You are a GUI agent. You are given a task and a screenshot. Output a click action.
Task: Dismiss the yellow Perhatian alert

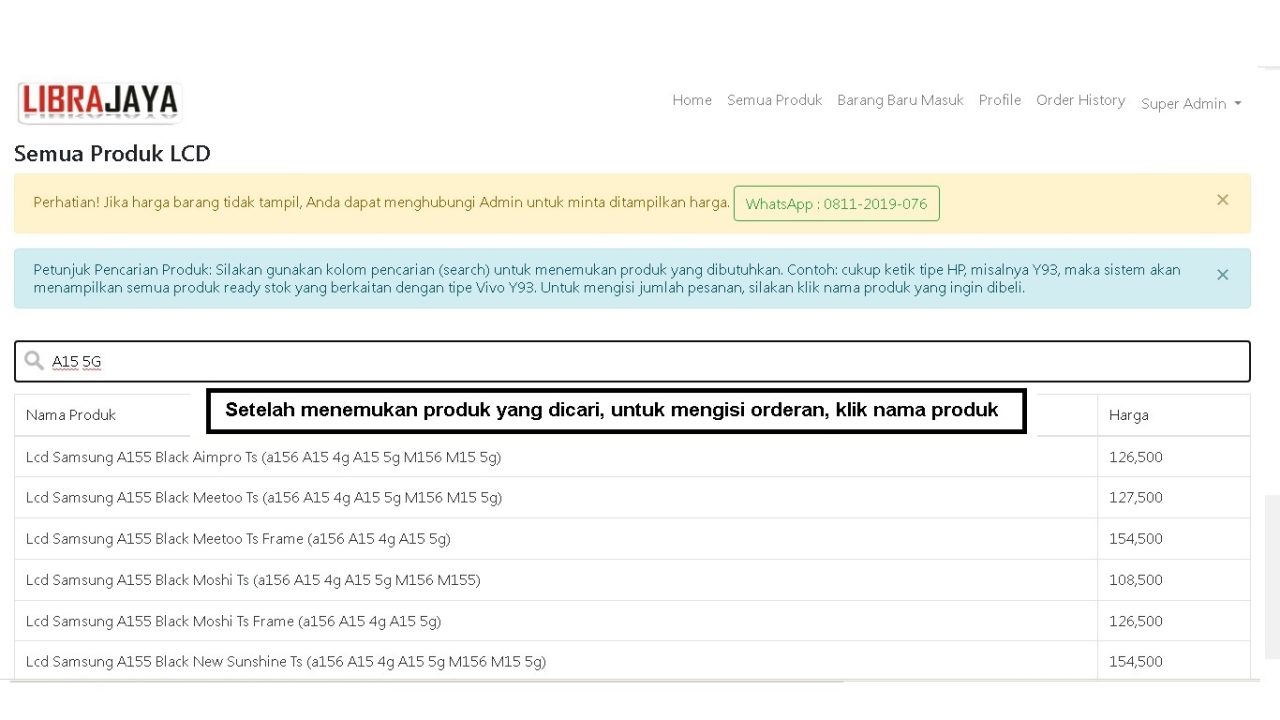(x=1222, y=200)
